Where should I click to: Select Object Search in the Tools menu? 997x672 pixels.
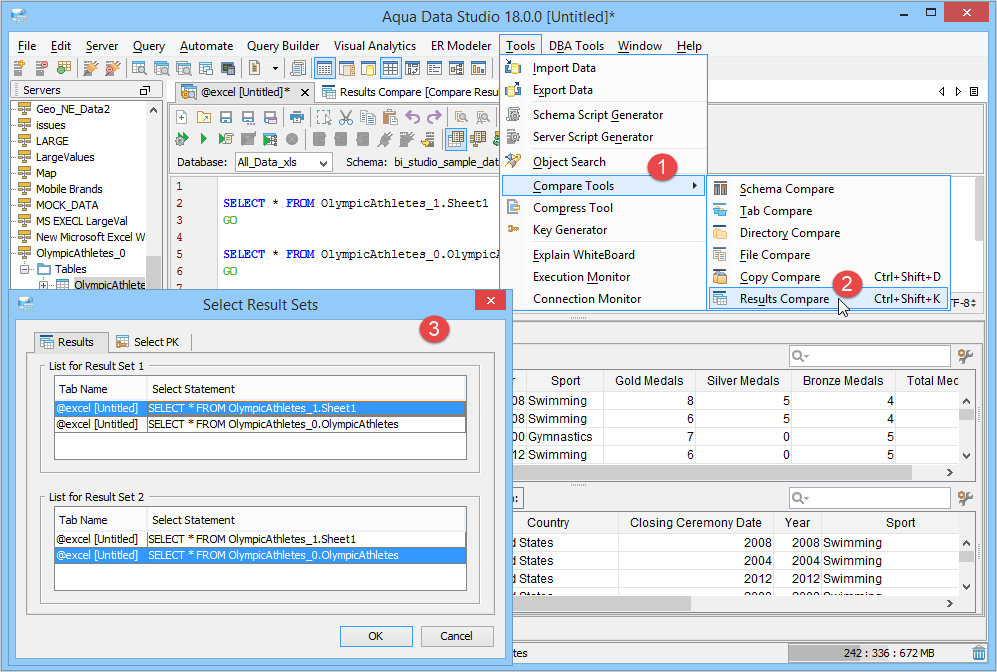click(603, 162)
